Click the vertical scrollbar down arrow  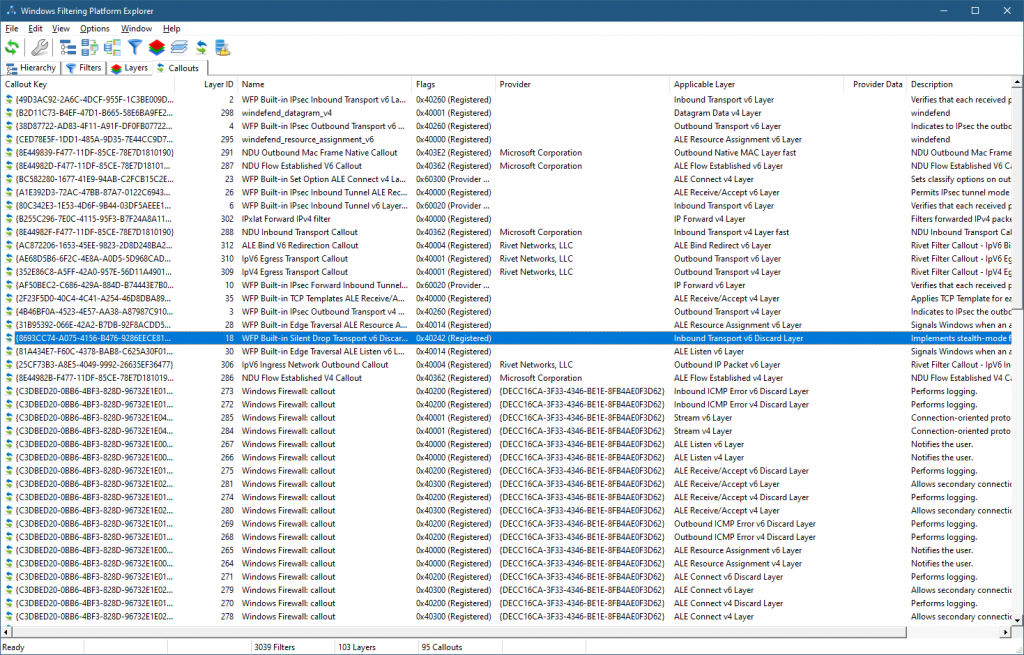tap(1016, 617)
